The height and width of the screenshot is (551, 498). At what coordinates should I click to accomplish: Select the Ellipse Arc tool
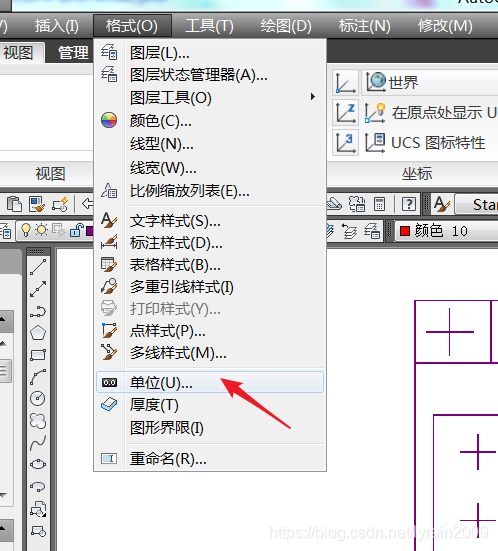tap(38, 487)
